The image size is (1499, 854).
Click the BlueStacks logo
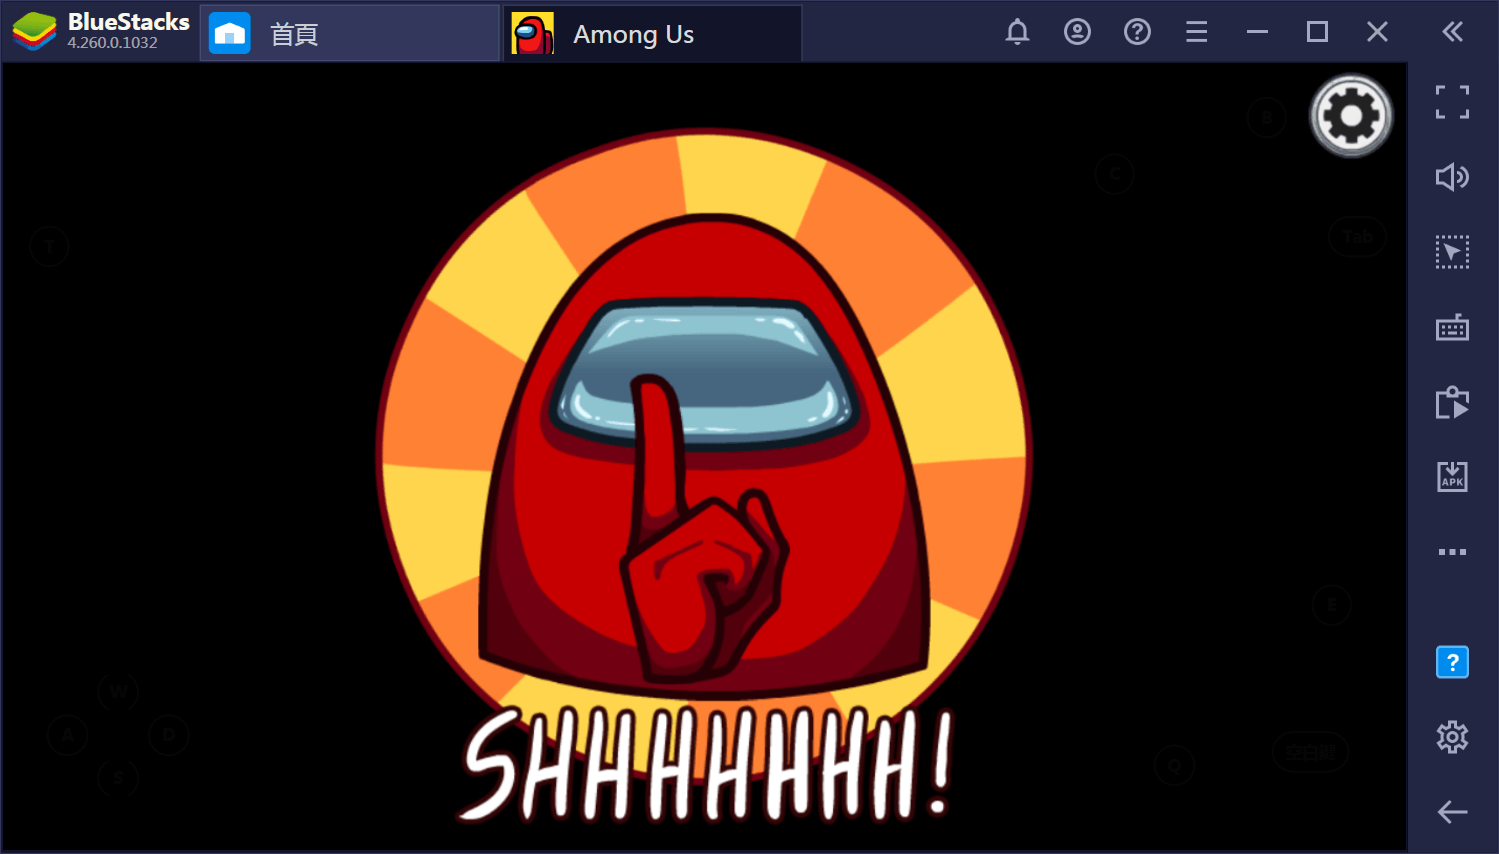[34, 32]
